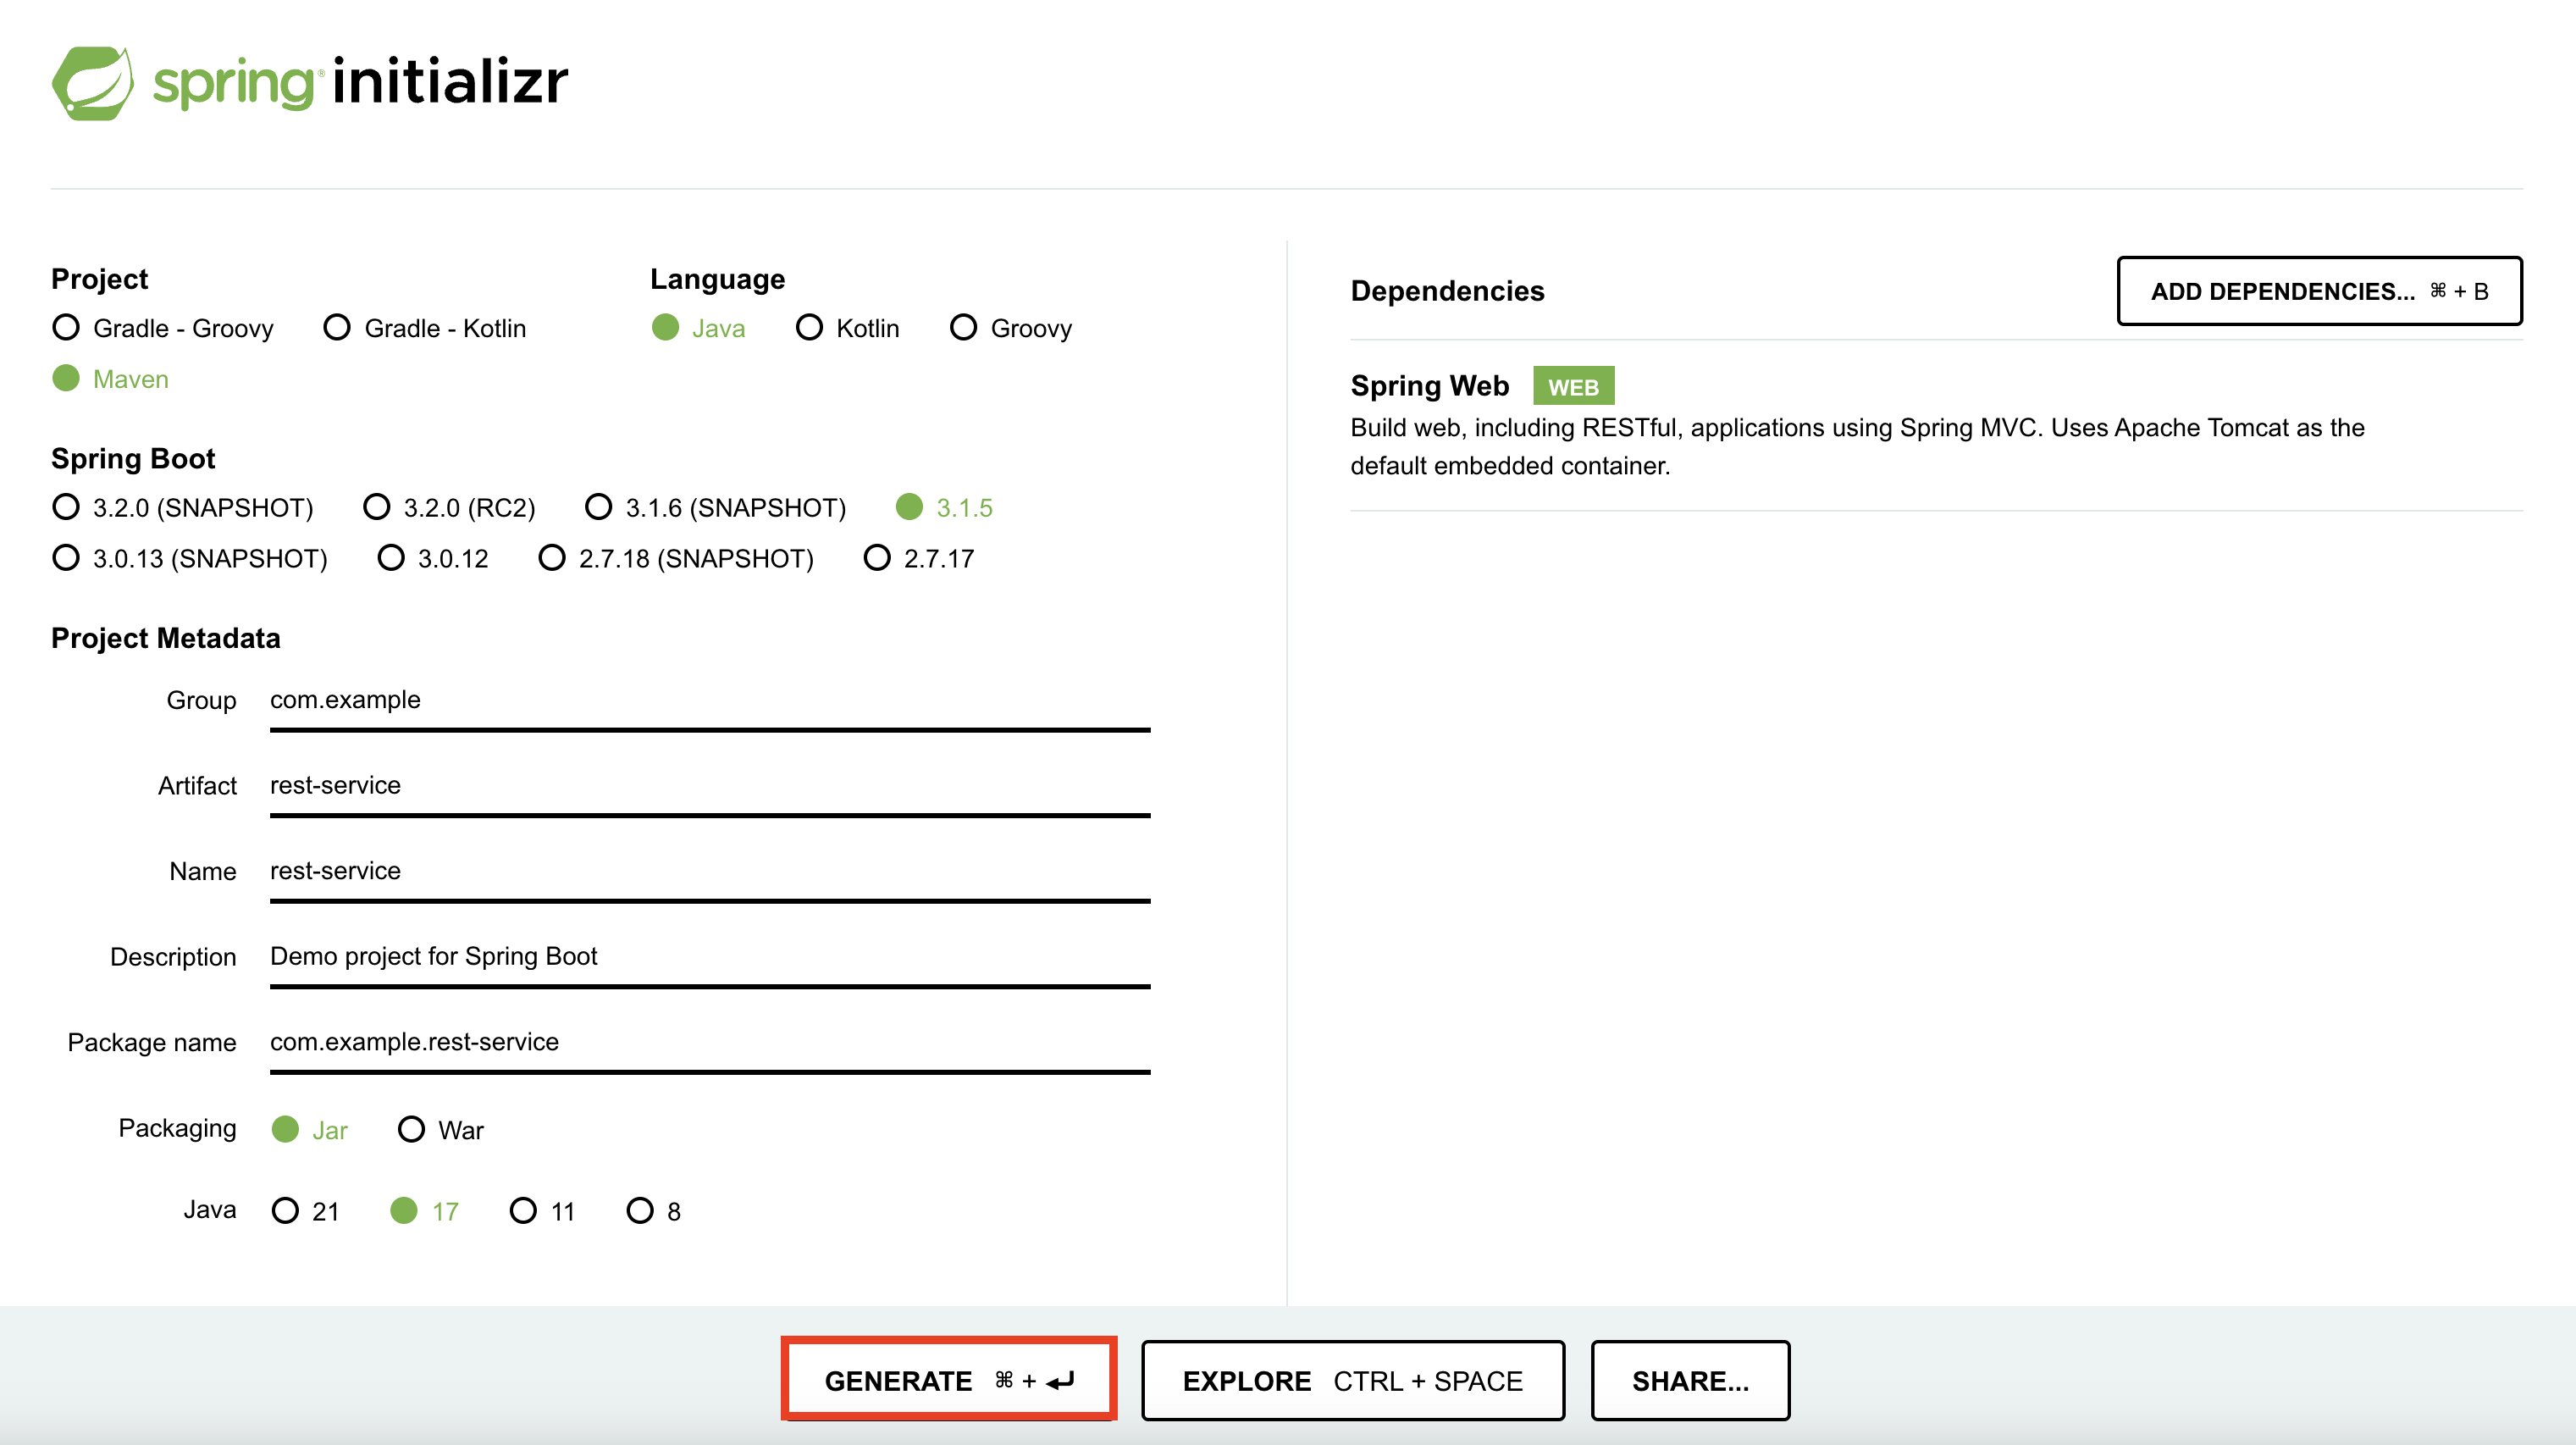
Task: Choose Kotlin as the language
Action: pos(809,328)
